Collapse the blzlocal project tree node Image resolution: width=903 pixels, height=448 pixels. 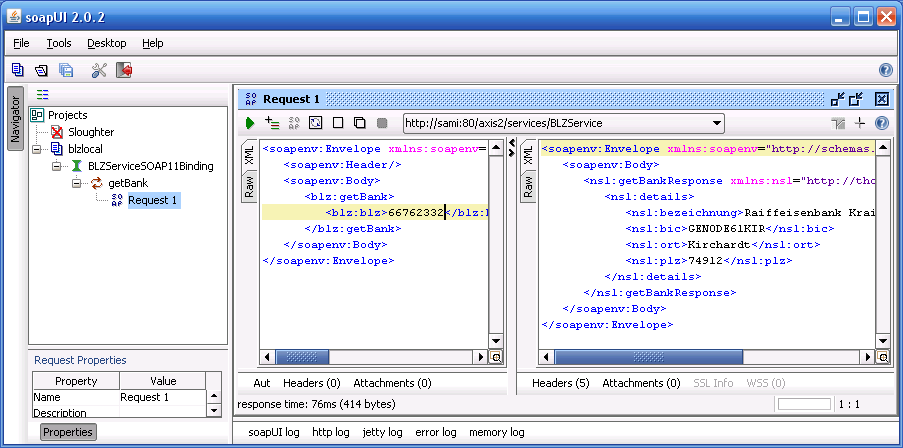(37, 149)
